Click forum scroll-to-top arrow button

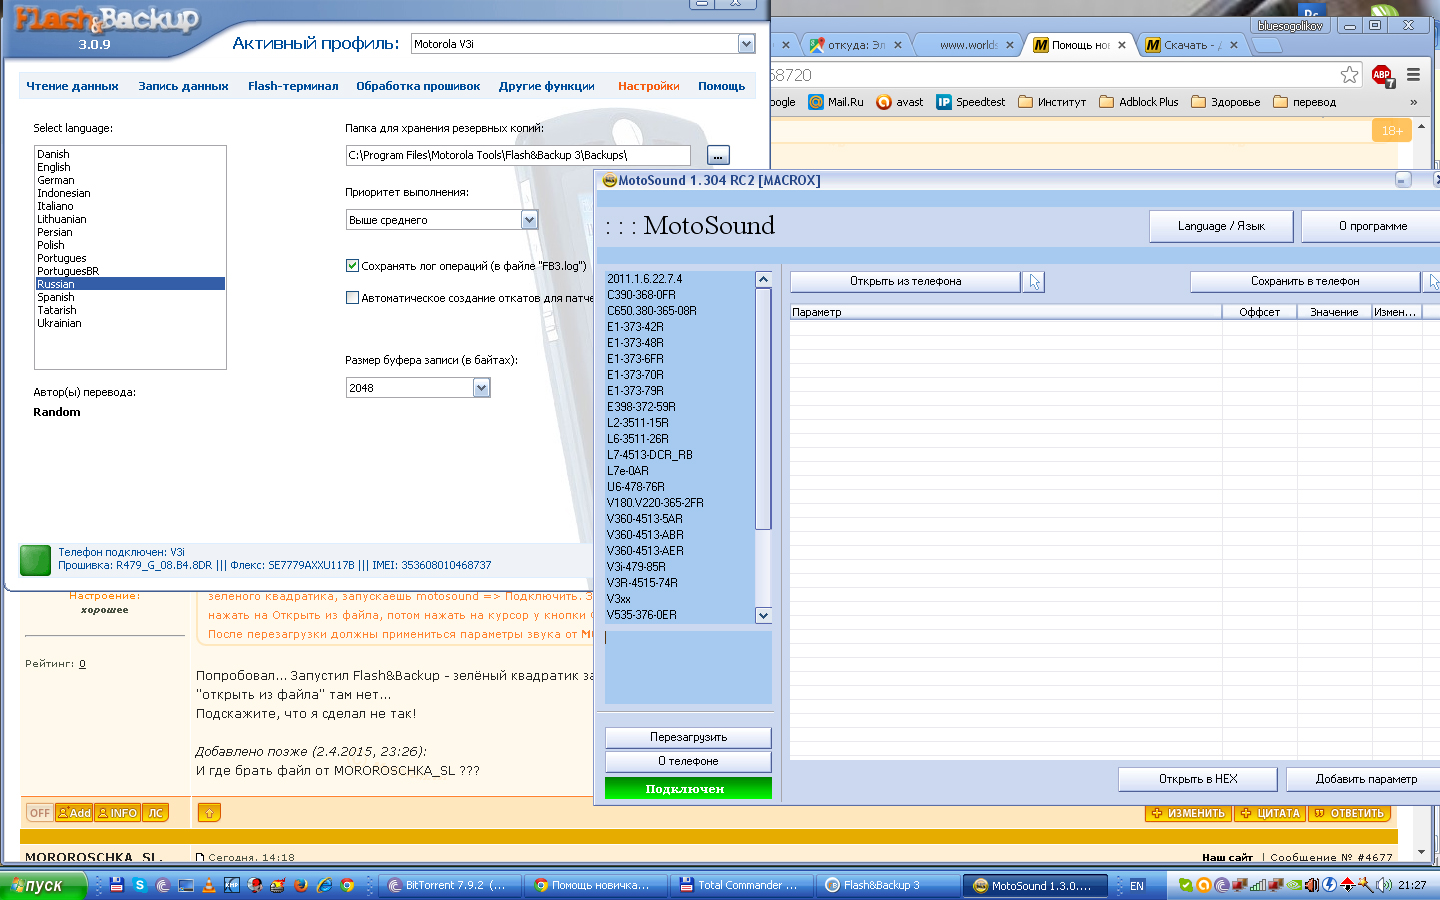[x=209, y=813]
